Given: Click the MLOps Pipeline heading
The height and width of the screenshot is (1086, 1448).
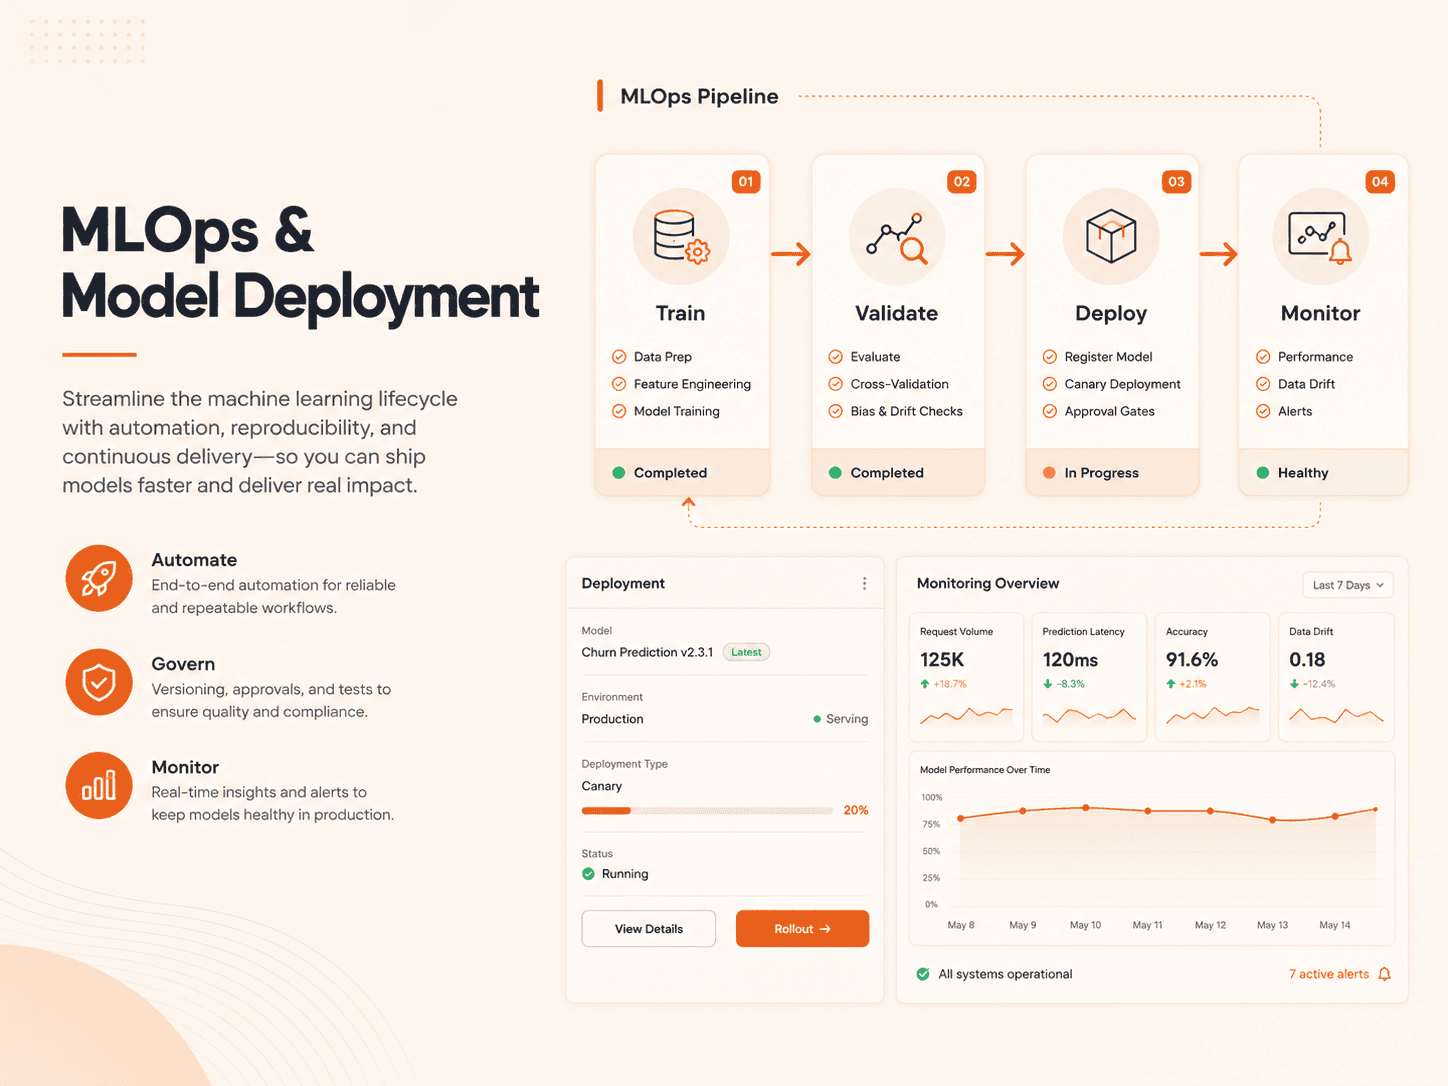Looking at the screenshot, I should coord(699,96).
